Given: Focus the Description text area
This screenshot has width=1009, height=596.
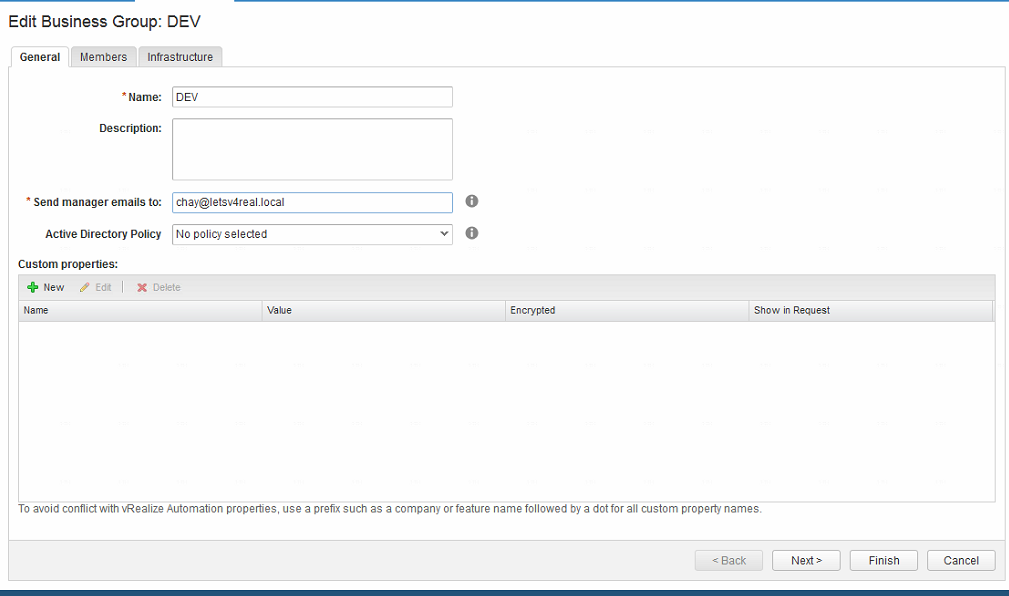Looking at the screenshot, I should point(312,149).
